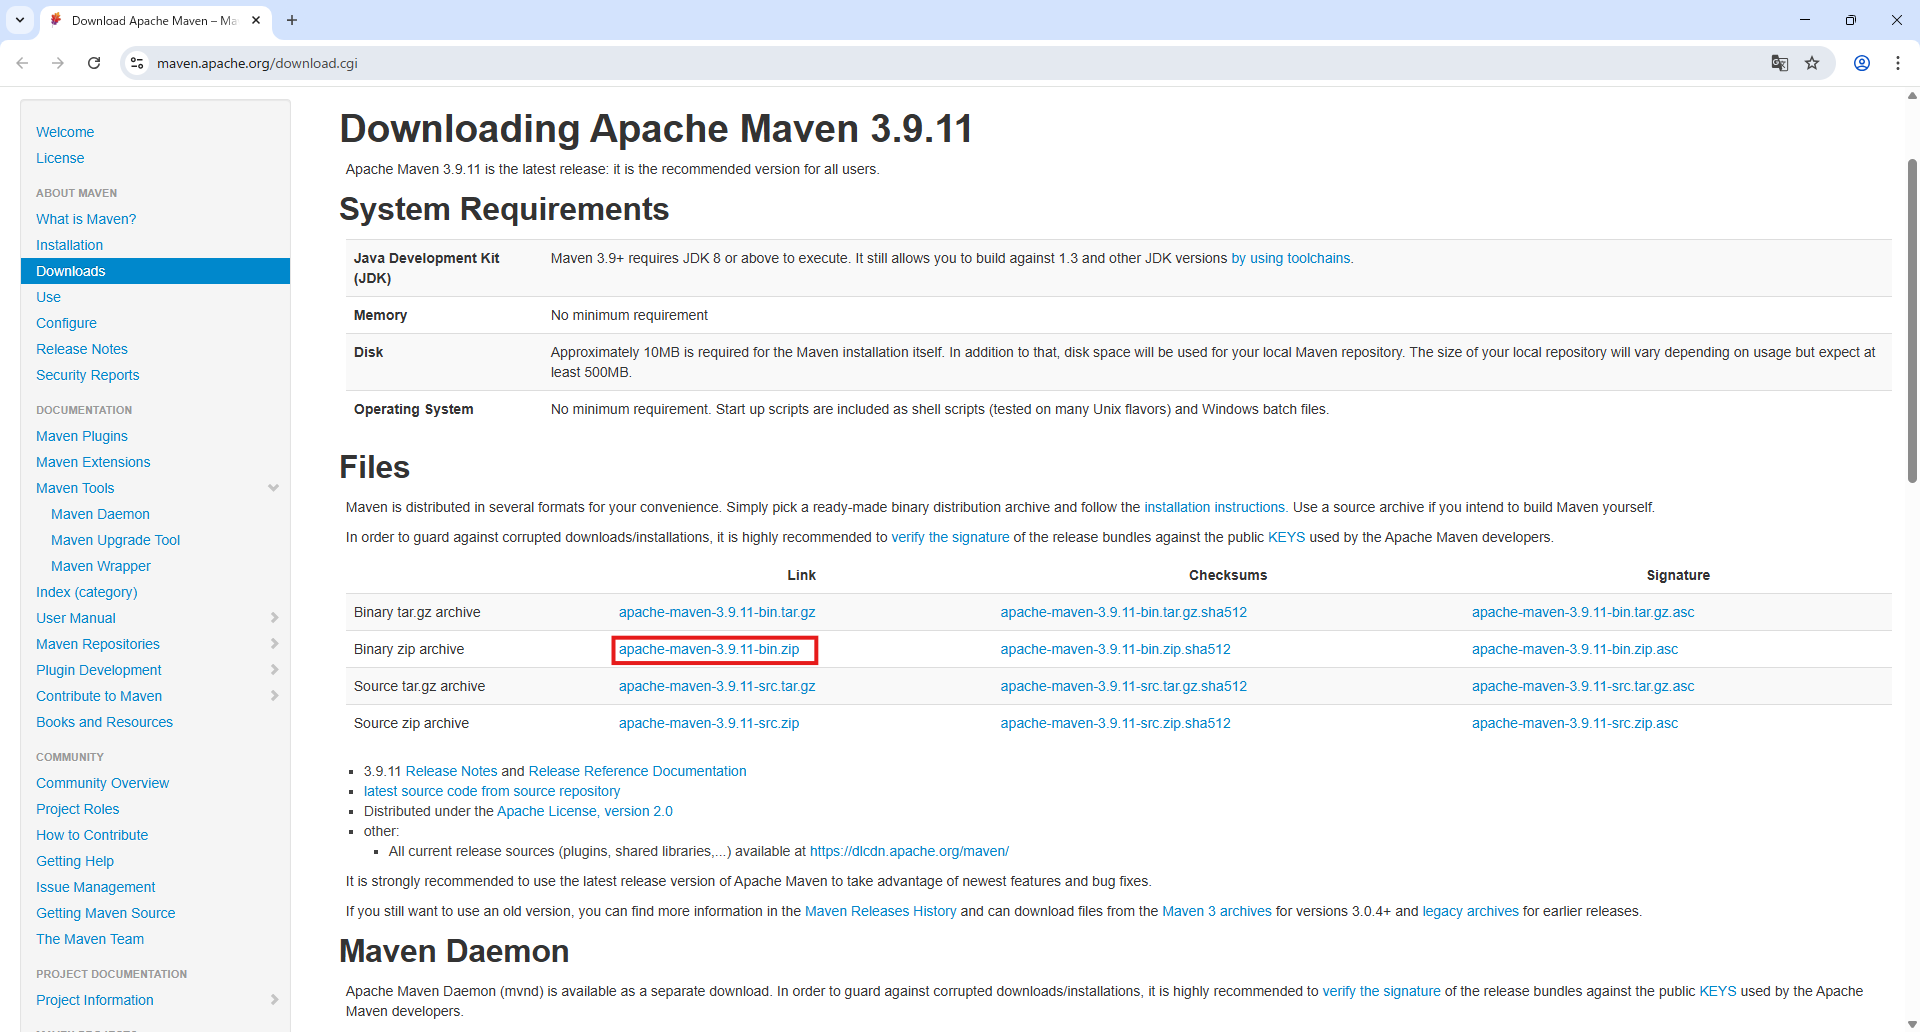1920x1032 pixels.
Task: Open Books and Resources sidebar link
Action: pos(105,722)
